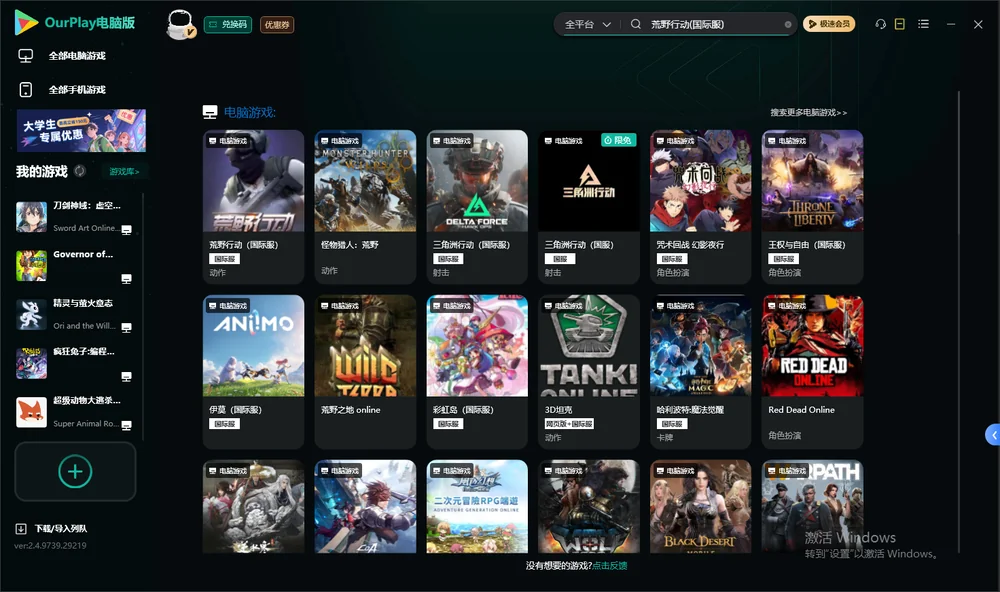Screen dimensions: 1000x592
Task: Open the 极速会员 membership button
Action: tap(829, 24)
